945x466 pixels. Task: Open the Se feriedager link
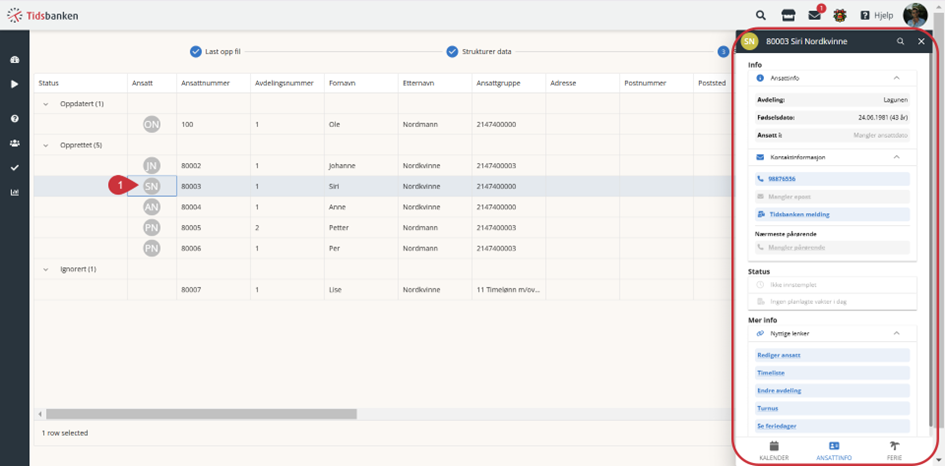(832, 426)
